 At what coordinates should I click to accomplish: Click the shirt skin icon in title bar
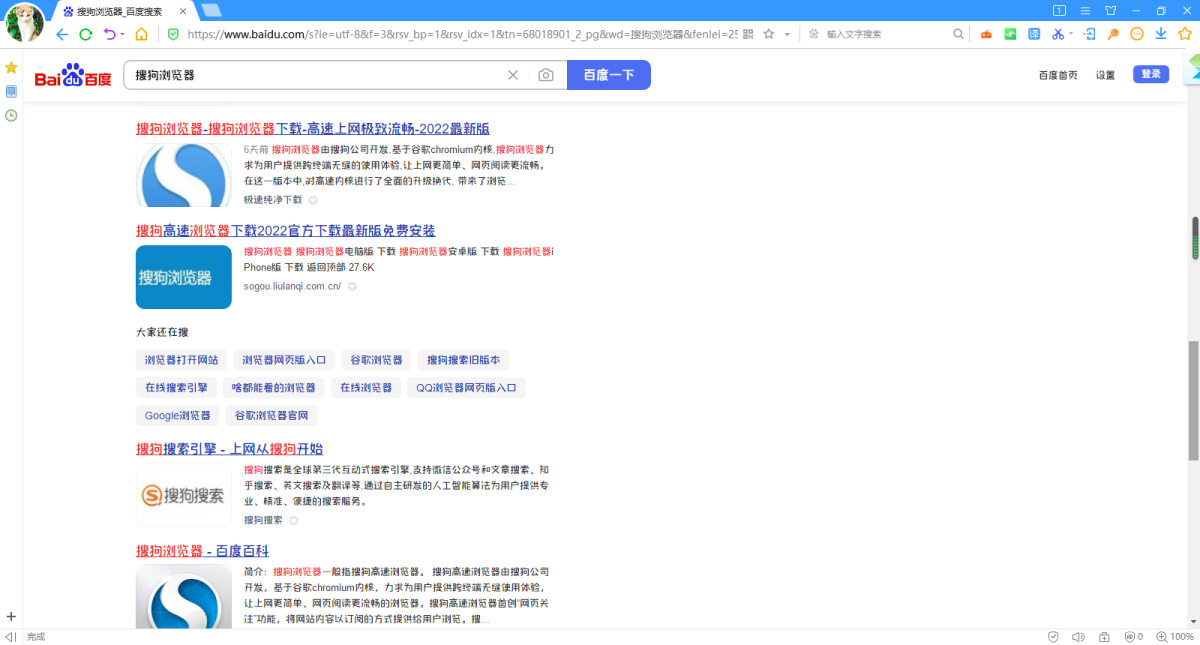click(x=1110, y=10)
